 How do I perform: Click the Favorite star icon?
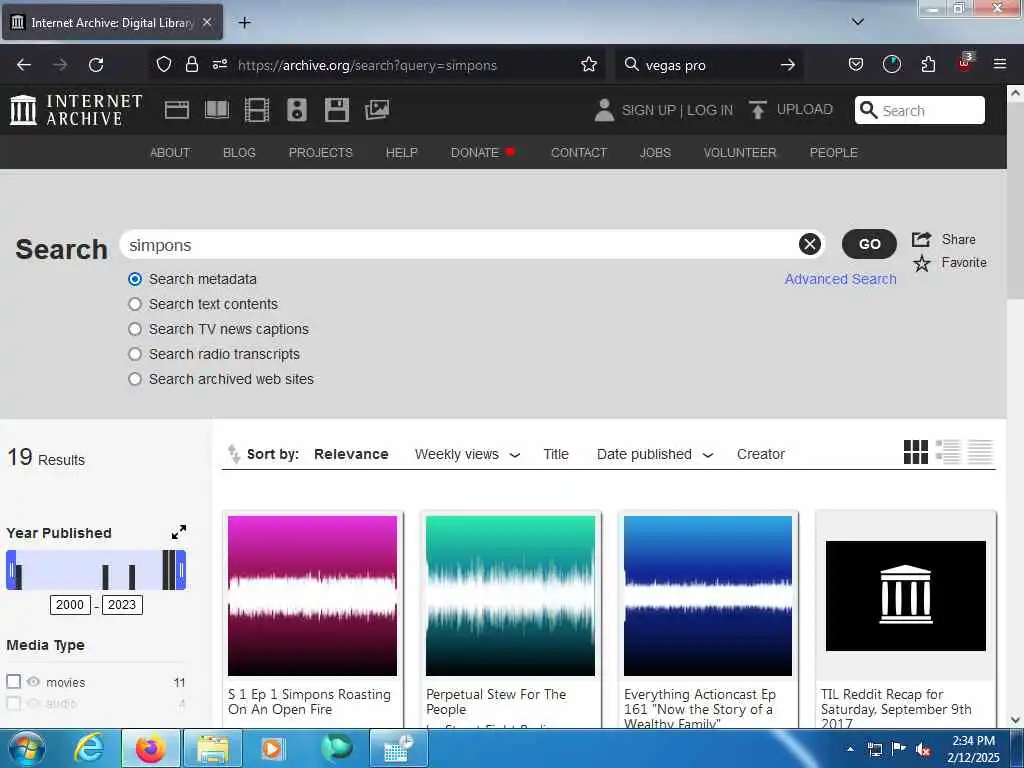click(921, 263)
